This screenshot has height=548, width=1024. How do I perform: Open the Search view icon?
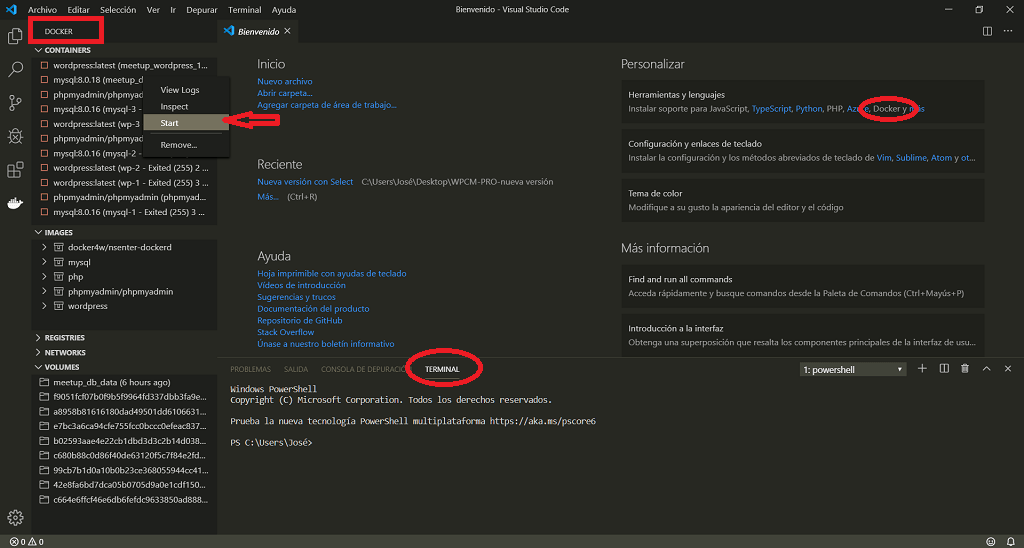coord(15,70)
